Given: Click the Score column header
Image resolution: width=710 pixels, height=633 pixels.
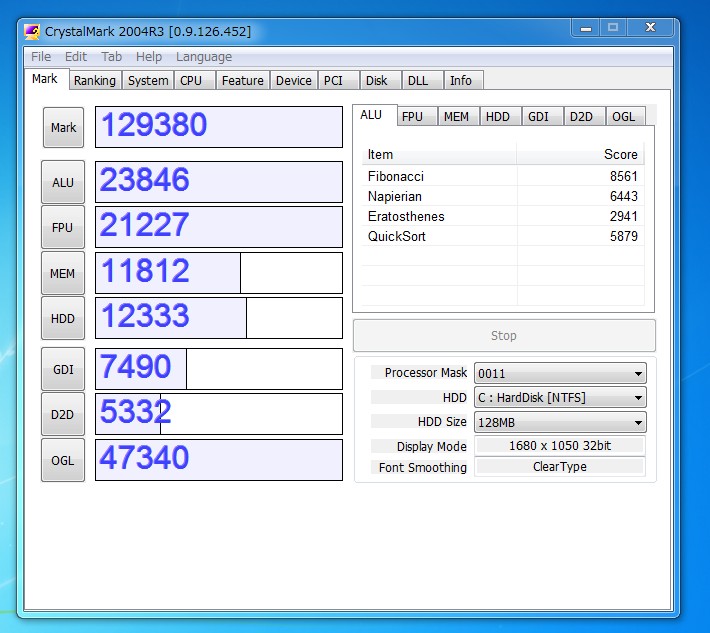Looking at the screenshot, I should [x=580, y=154].
